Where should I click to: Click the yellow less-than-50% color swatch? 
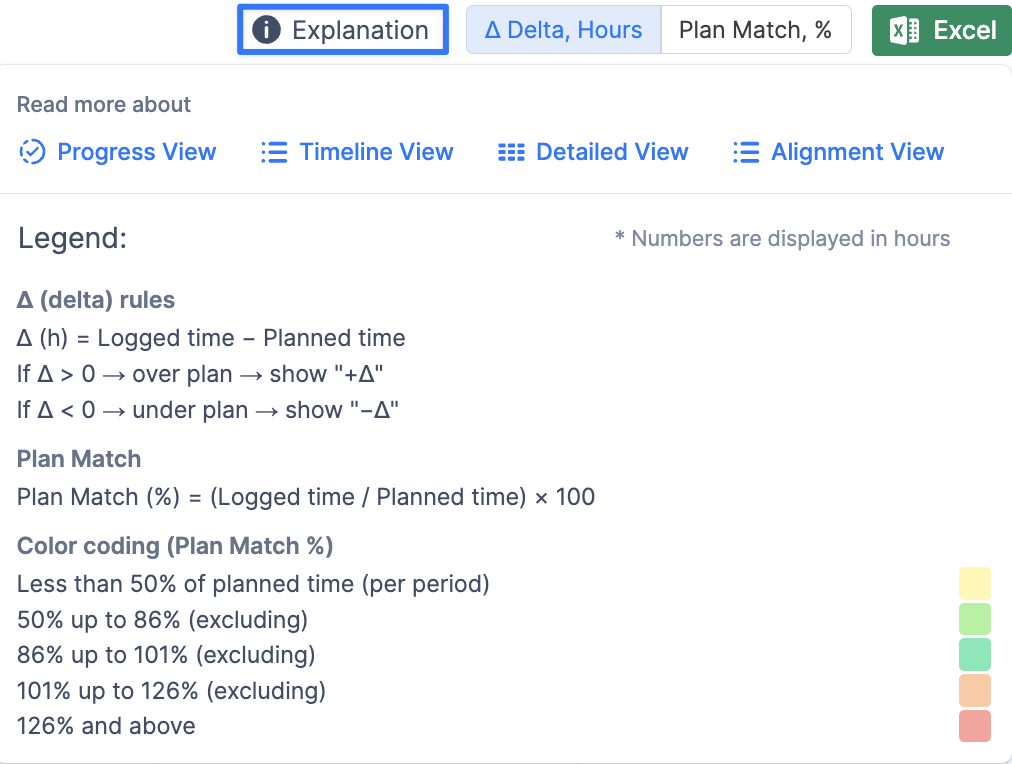[x=975, y=583]
